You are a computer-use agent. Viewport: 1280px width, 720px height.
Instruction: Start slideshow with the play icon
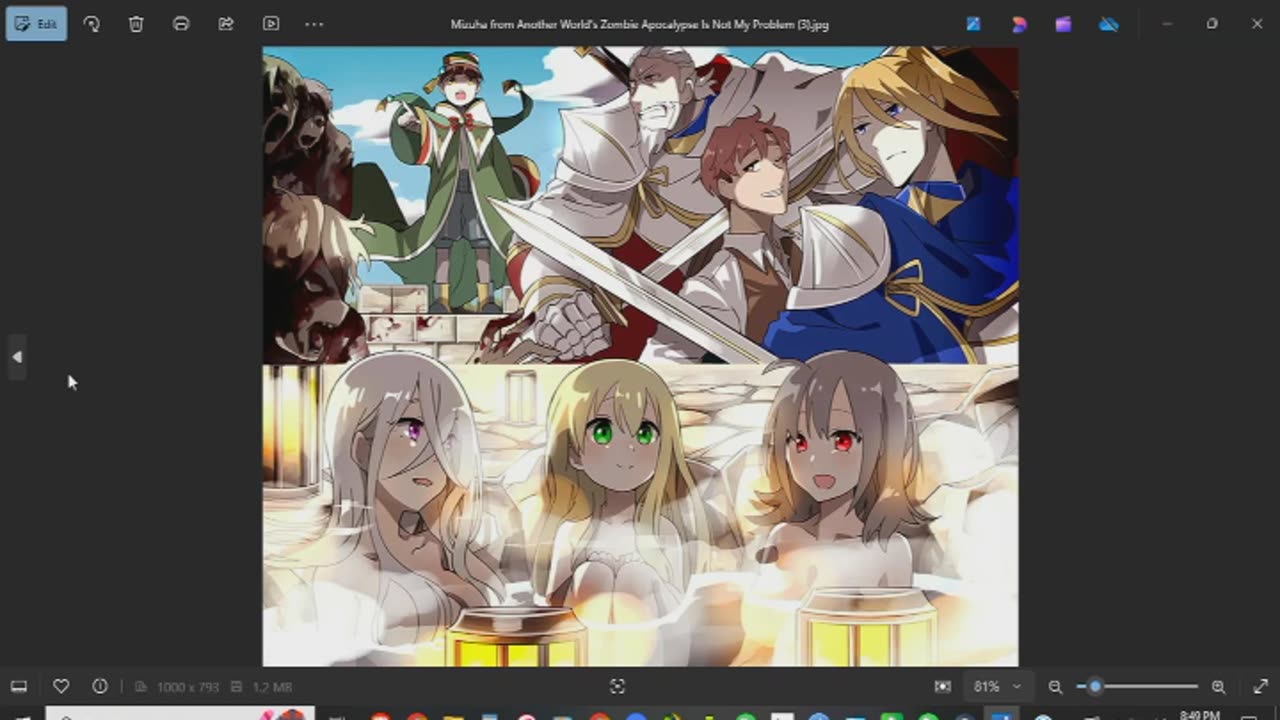tap(271, 24)
